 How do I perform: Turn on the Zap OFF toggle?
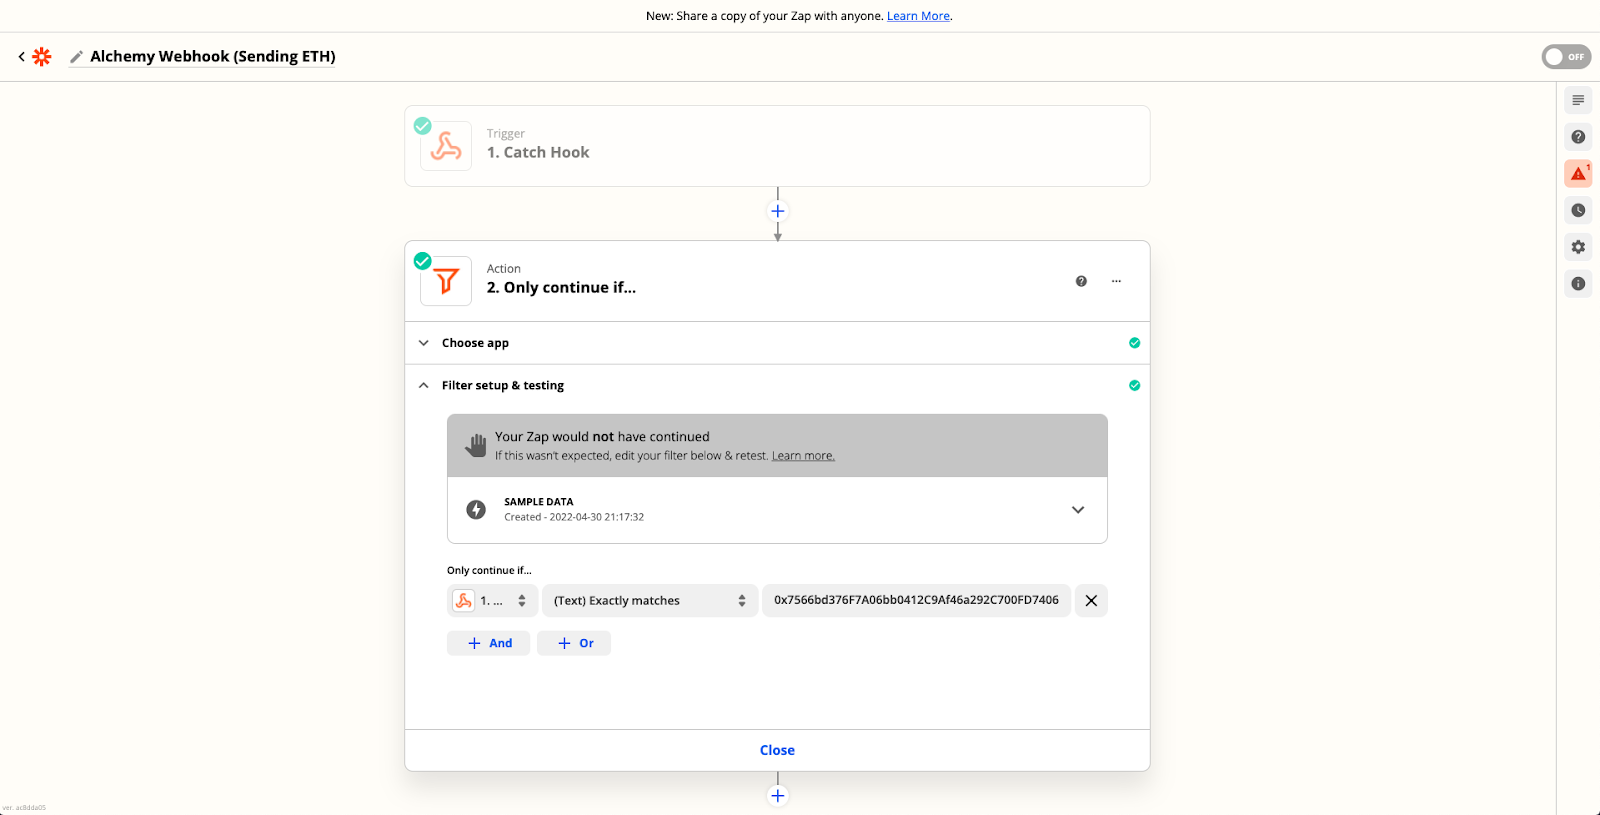pyautogui.click(x=1565, y=57)
